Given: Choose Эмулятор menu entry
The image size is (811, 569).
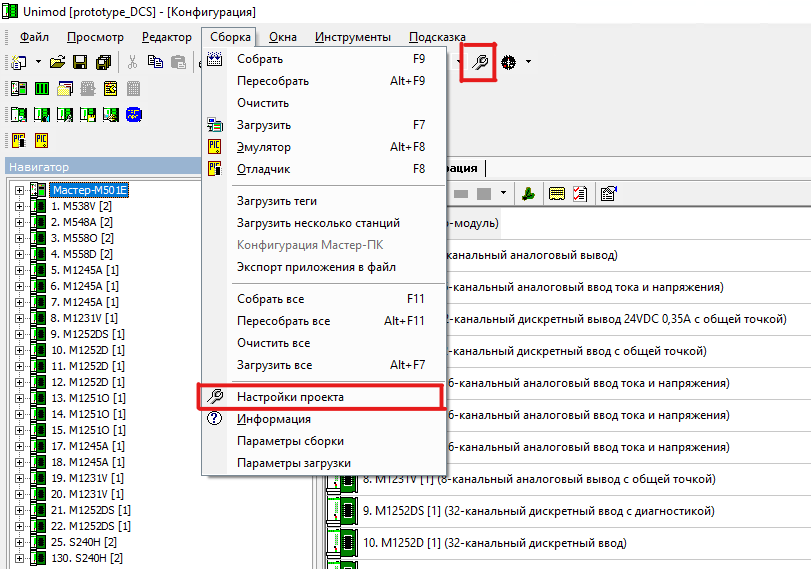Looking at the screenshot, I should click(324, 147).
